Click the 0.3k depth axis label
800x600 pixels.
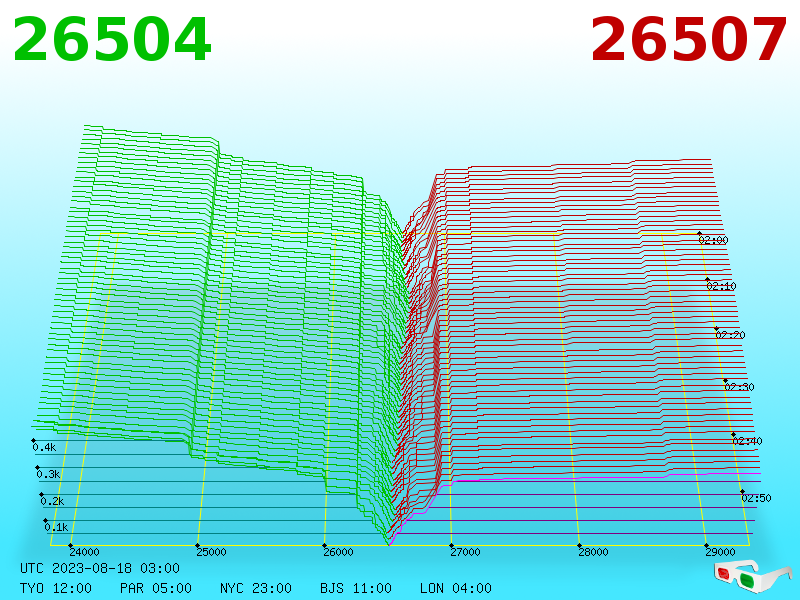(48, 474)
